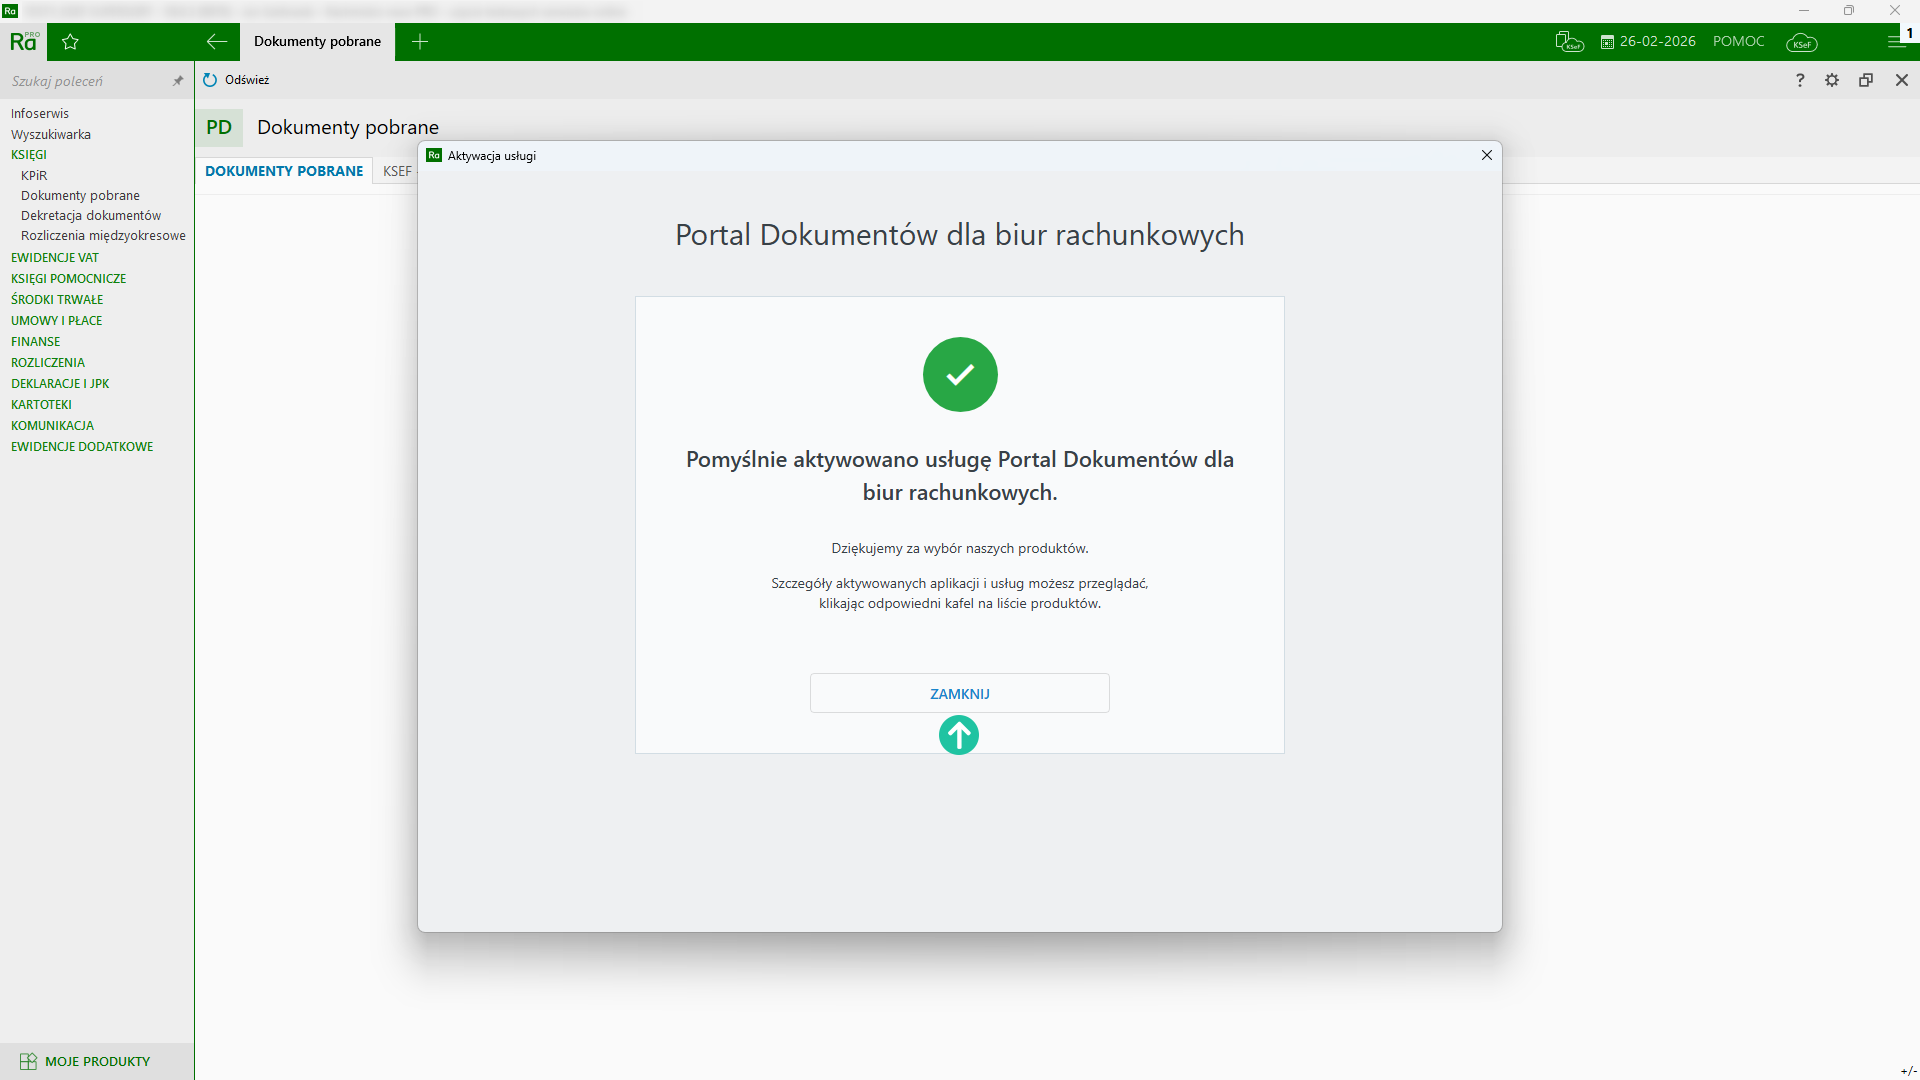
Task: Pin the command search panel
Action: 178,81
